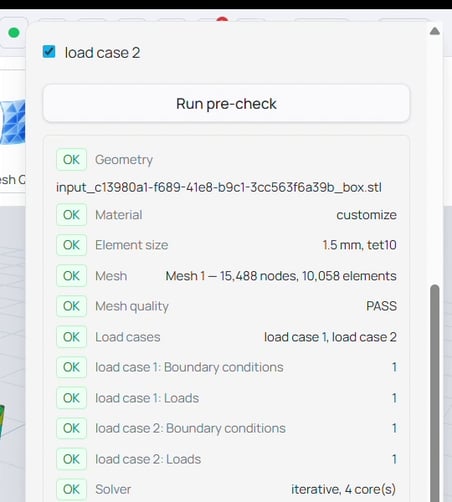Click the input box.stl geometry file name
The height and width of the screenshot is (502, 452).
tap(219, 187)
